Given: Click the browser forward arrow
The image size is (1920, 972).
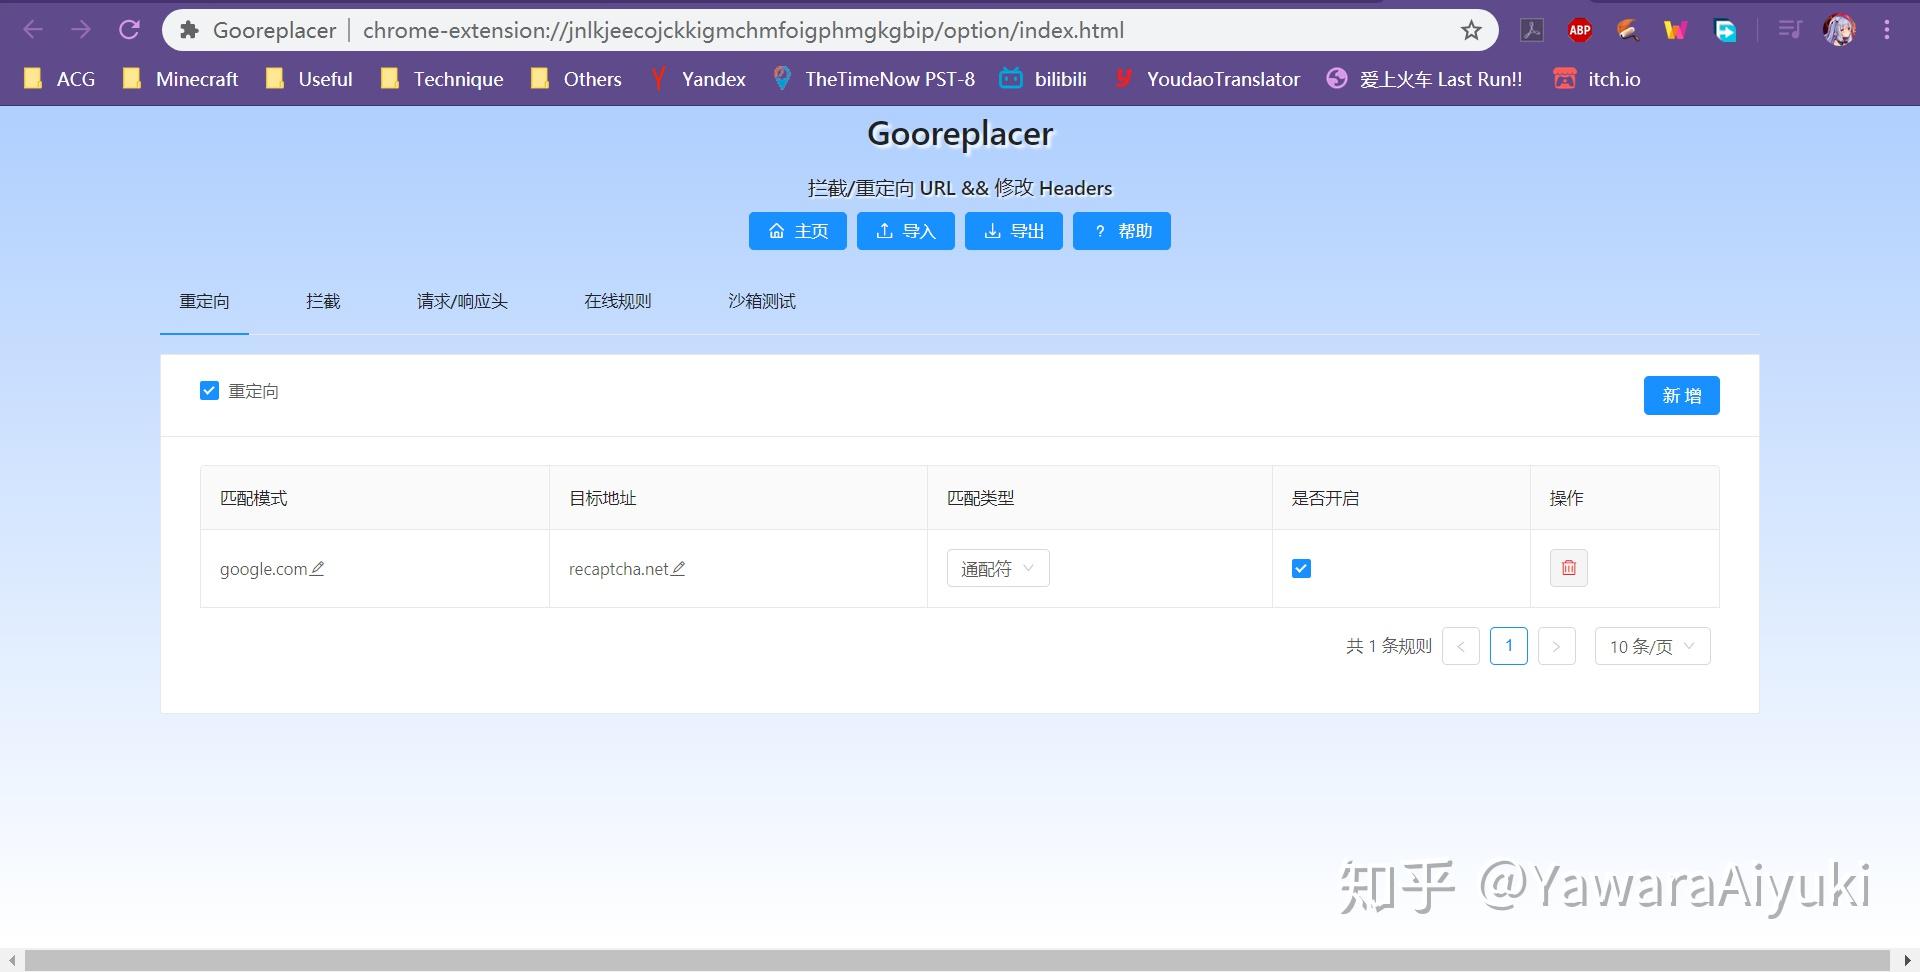Looking at the screenshot, I should coord(81,30).
